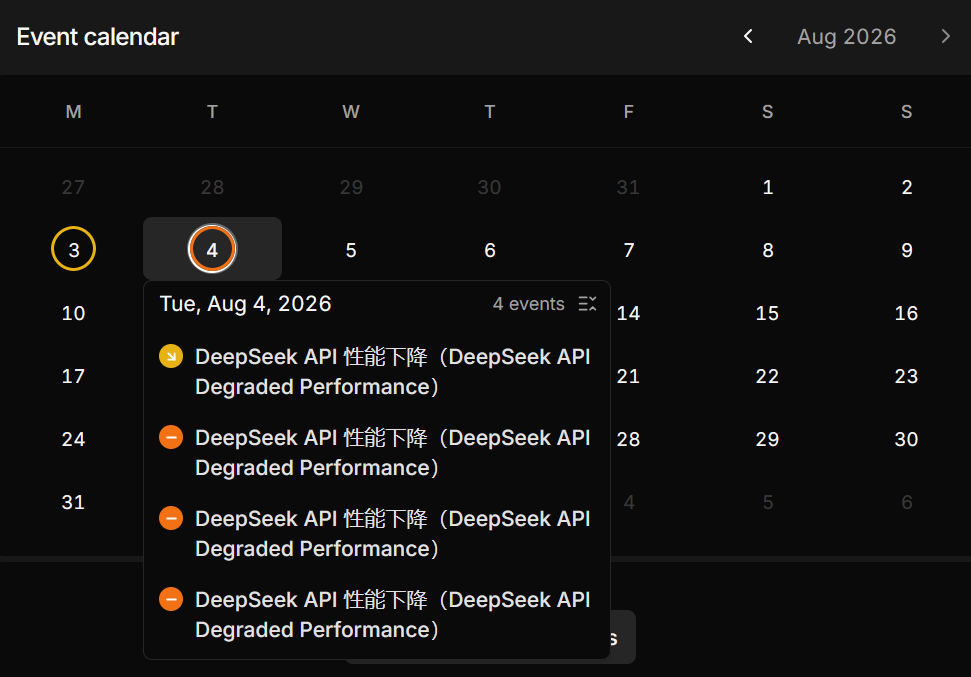971x677 pixels.
Task: Select August 3 with yellow ring
Action: click(73, 249)
